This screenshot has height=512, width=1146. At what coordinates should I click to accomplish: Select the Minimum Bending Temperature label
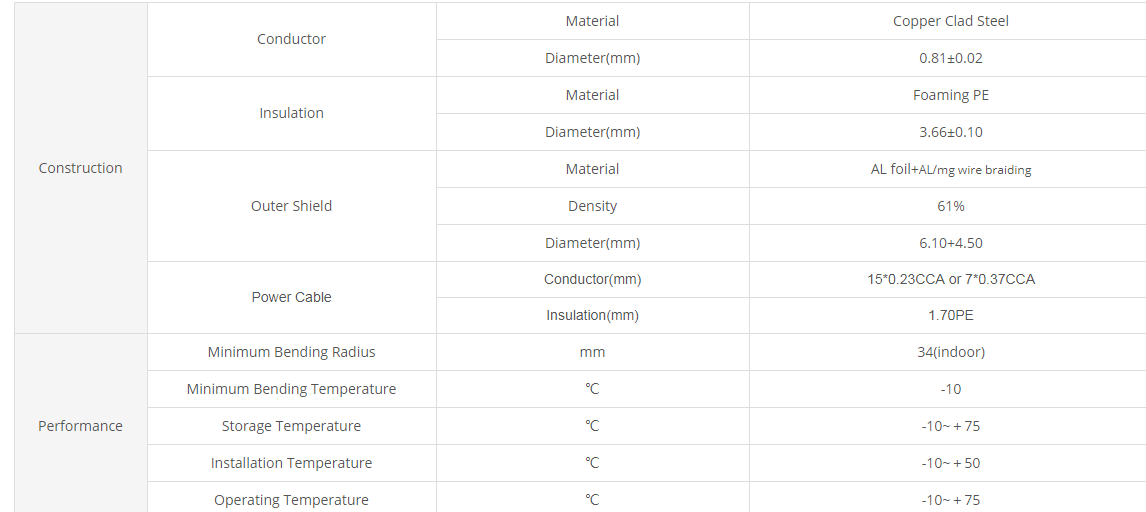292,389
